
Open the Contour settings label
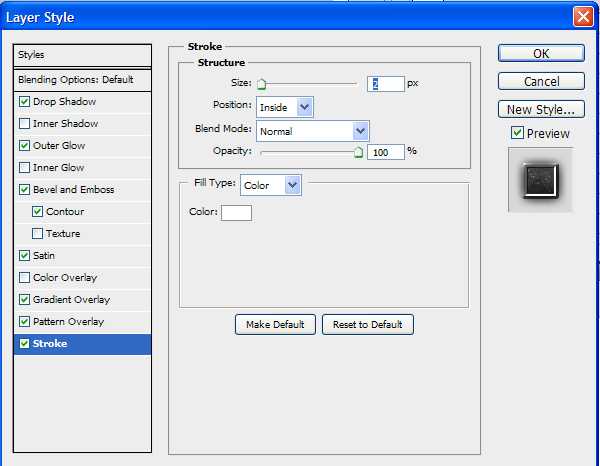pyautogui.click(x=65, y=212)
